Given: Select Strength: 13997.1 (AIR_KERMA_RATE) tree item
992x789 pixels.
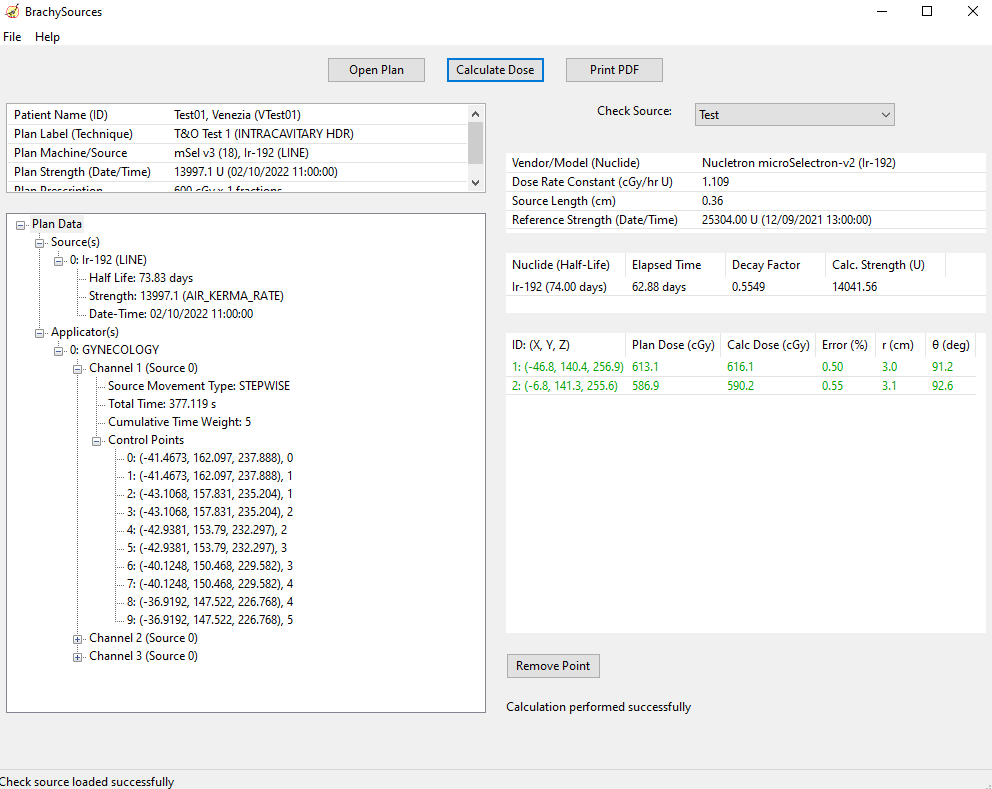Looking at the screenshot, I should click(186, 295).
